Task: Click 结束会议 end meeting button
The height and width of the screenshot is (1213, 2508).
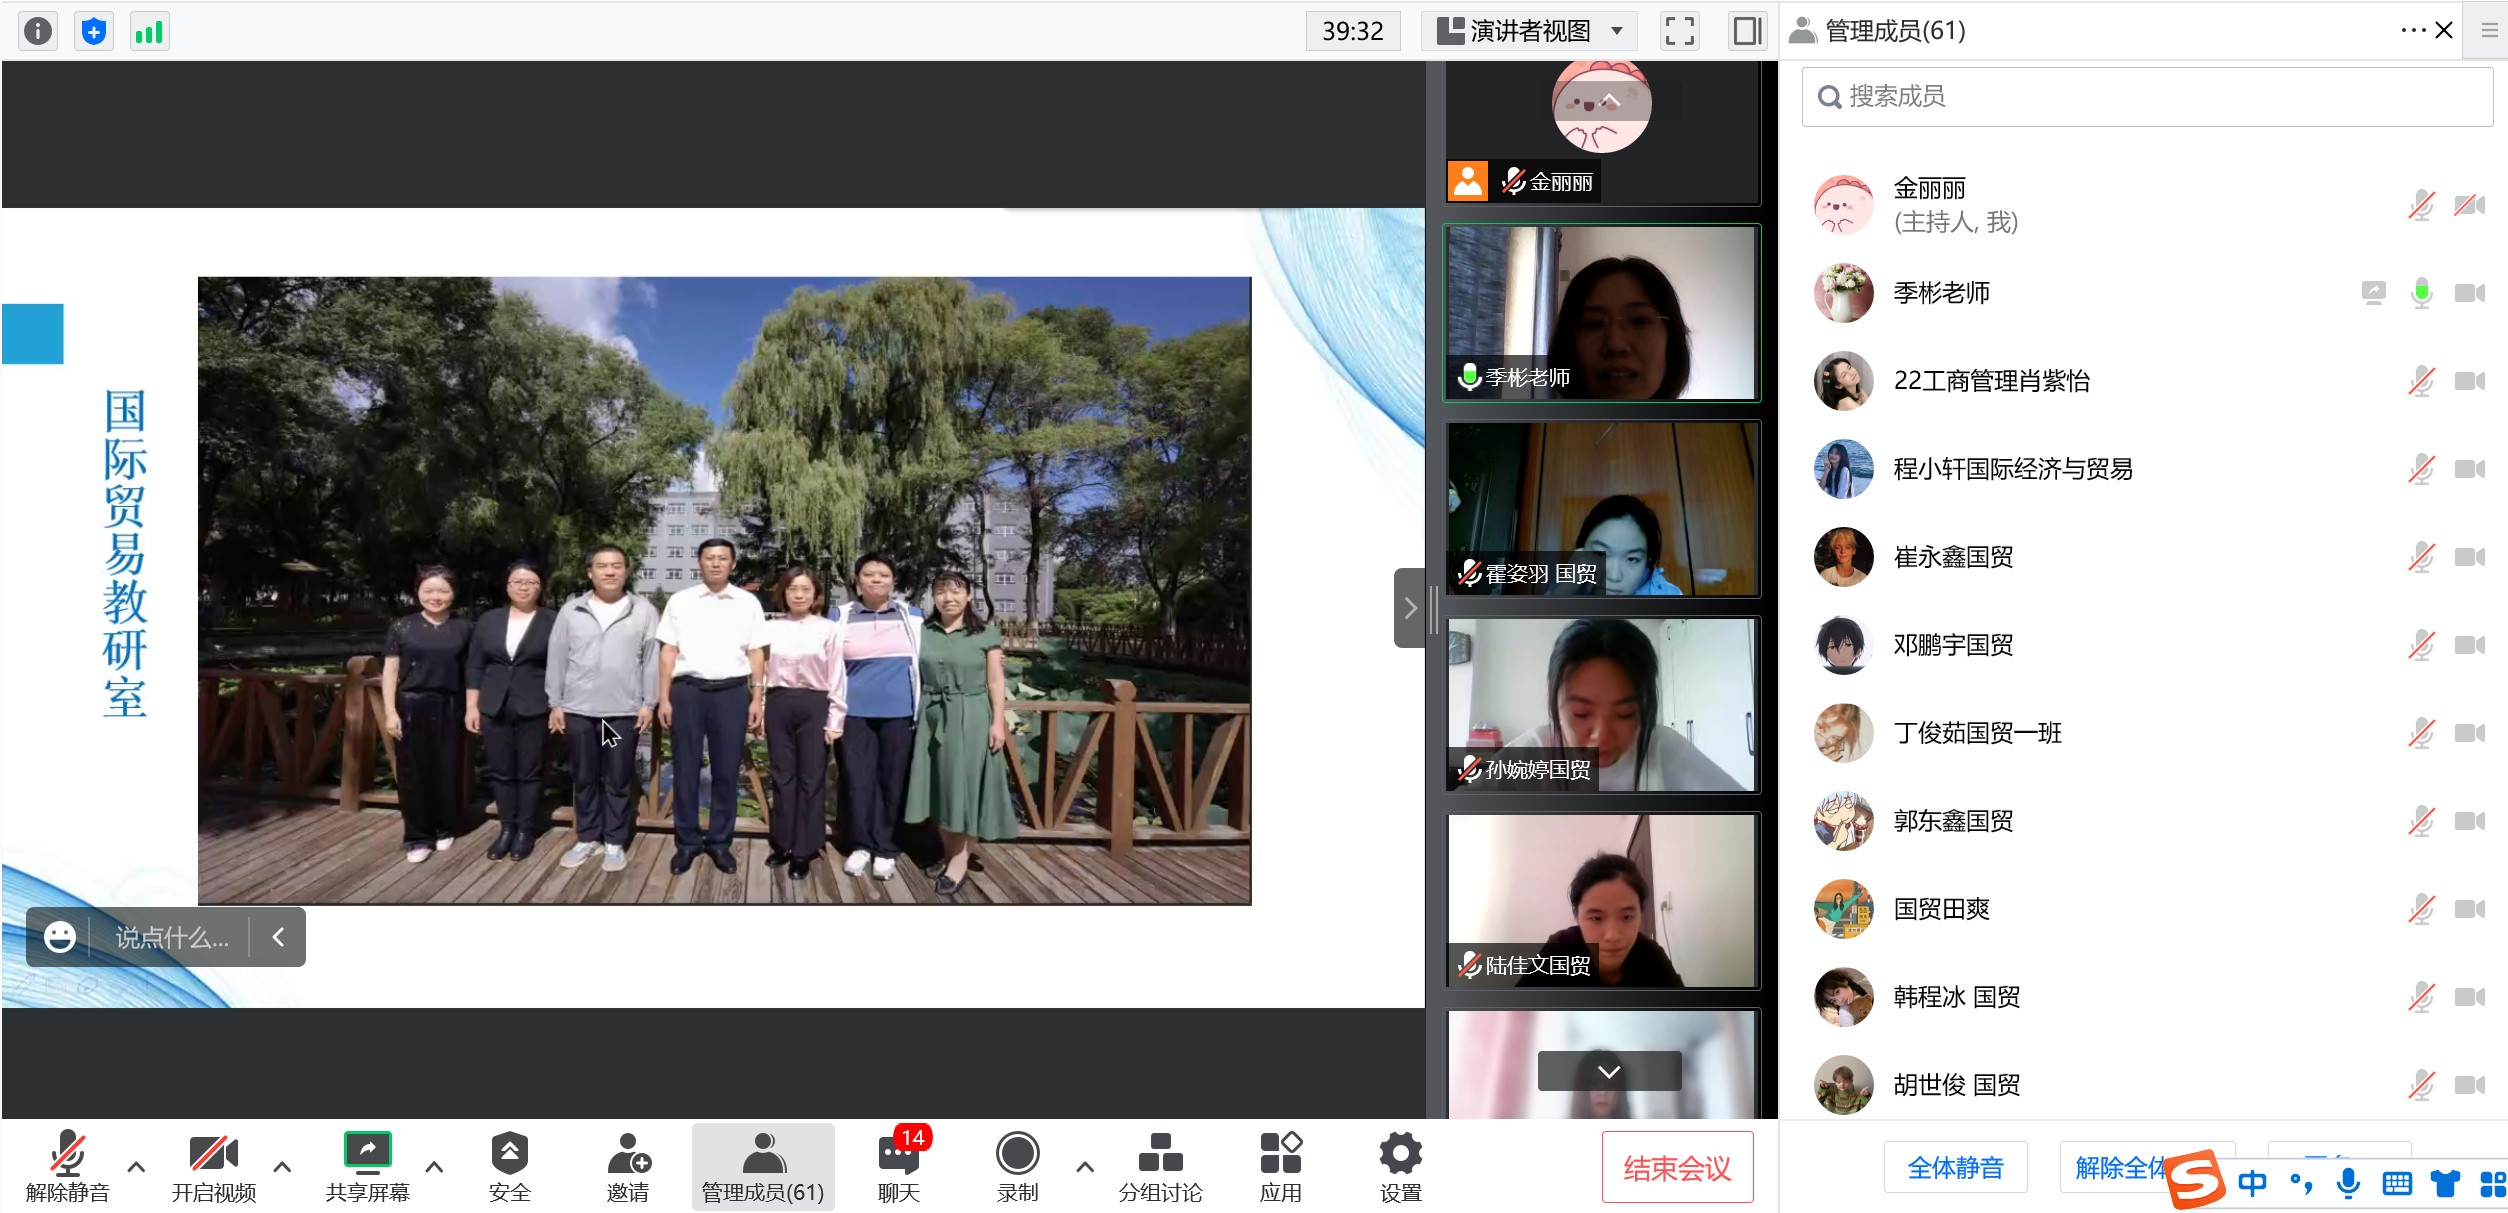Action: click(x=1677, y=1167)
